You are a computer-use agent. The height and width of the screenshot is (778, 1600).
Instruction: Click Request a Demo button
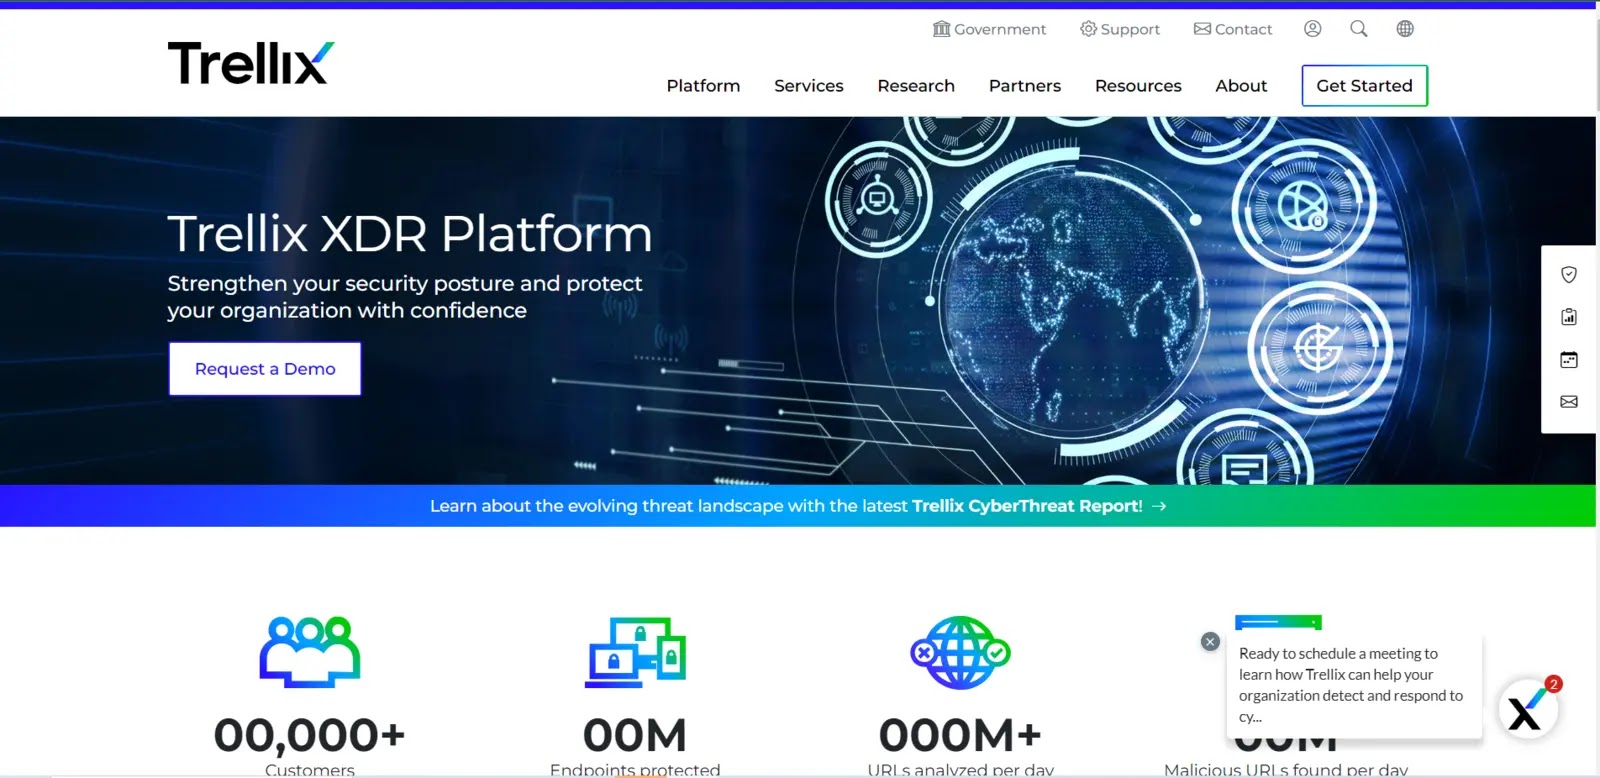pos(265,369)
